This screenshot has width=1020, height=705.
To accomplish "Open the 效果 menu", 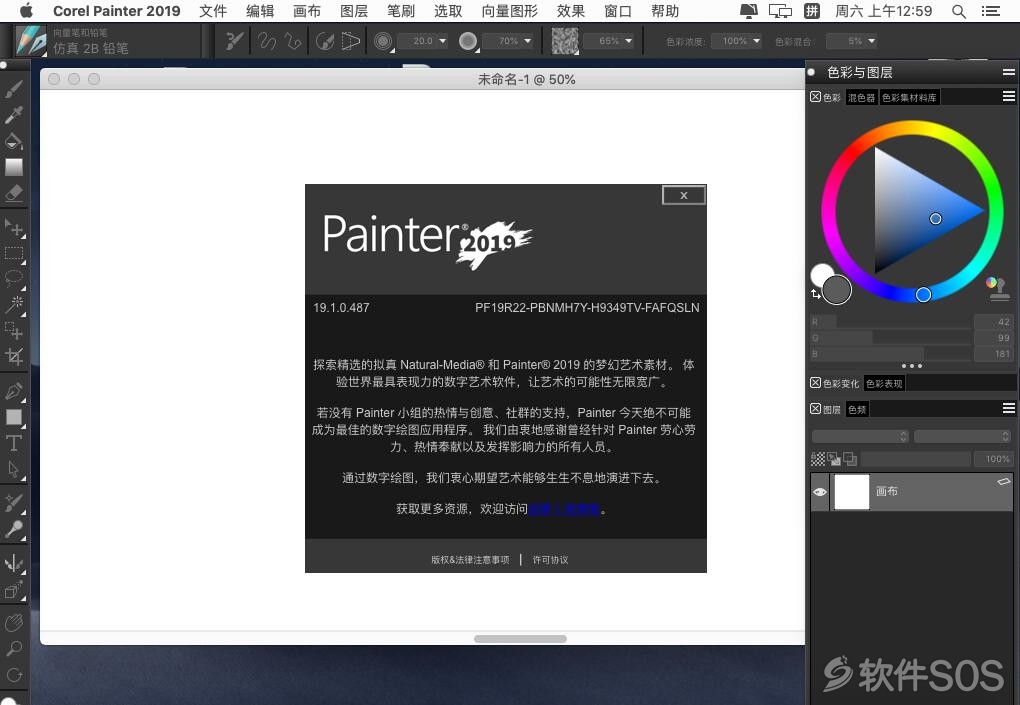I will pos(570,11).
